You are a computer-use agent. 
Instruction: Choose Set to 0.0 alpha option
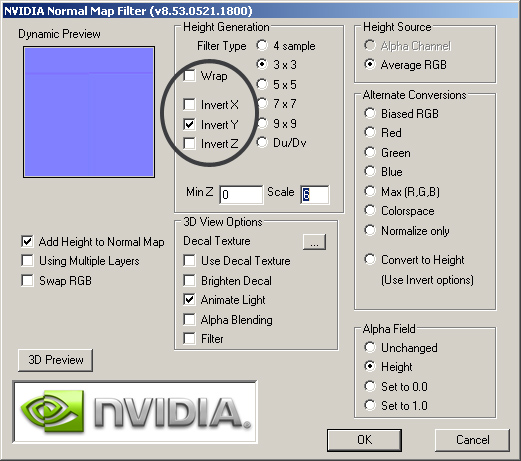point(370,386)
